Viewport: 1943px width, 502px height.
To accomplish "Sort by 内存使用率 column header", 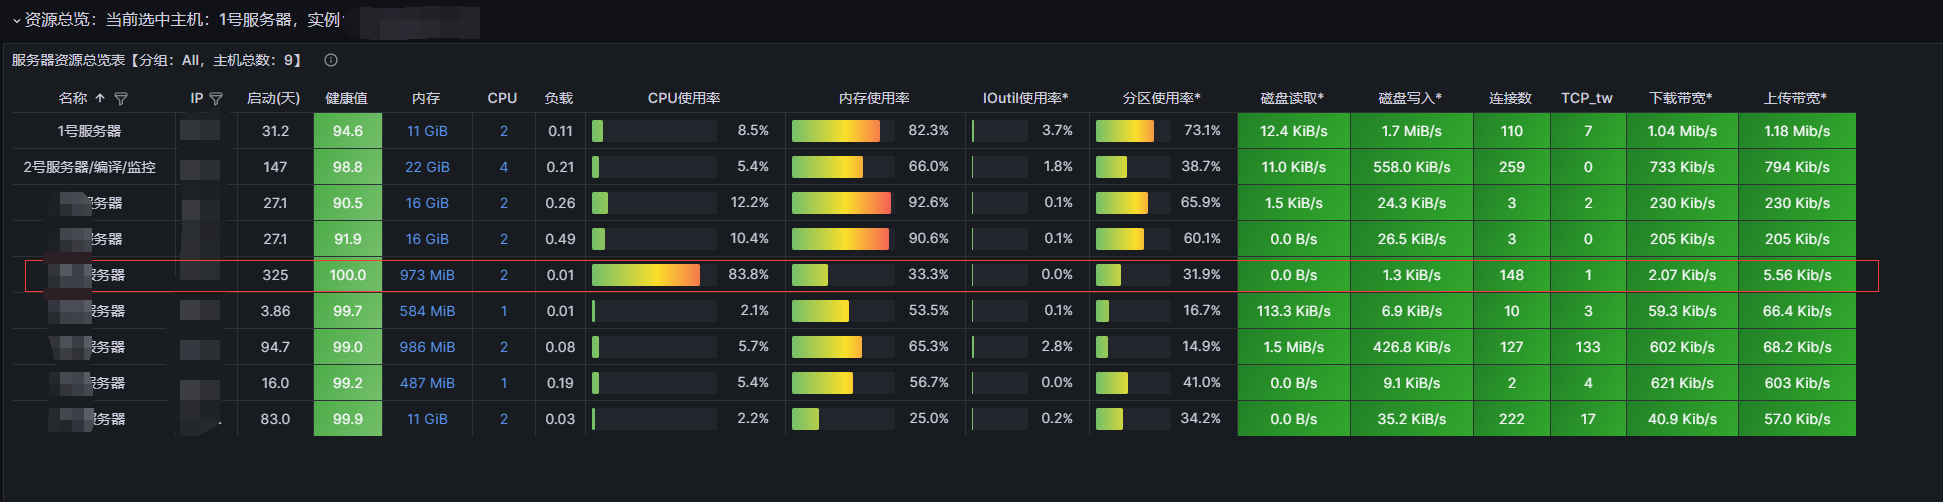I will point(874,98).
